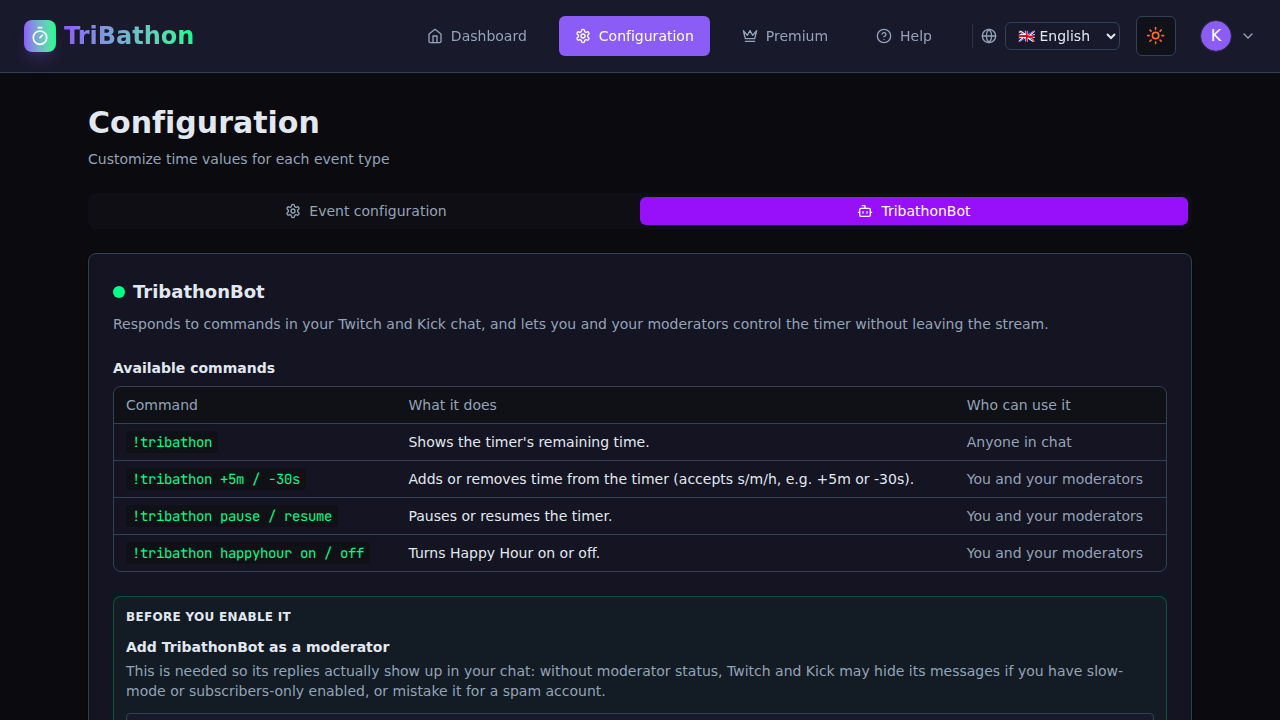
Task: Click 'You and your moderators' in the pause row
Action: (1055, 516)
